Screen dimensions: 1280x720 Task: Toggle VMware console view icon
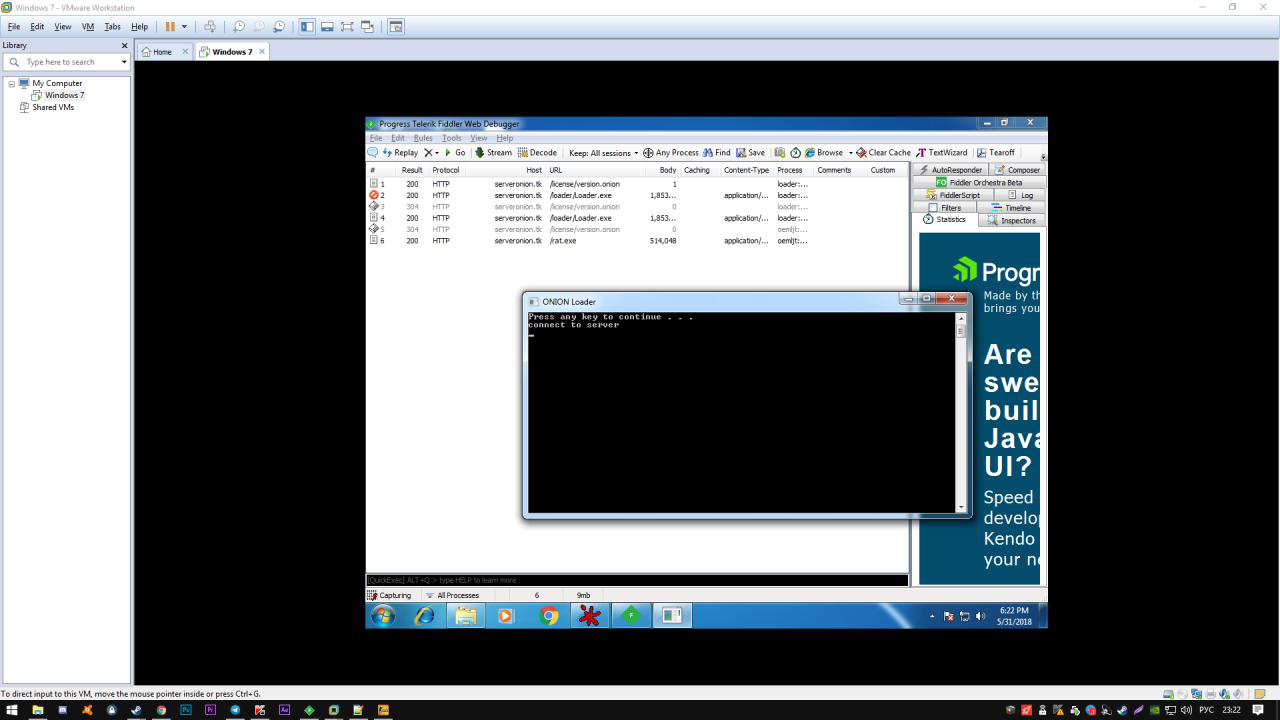click(396, 27)
